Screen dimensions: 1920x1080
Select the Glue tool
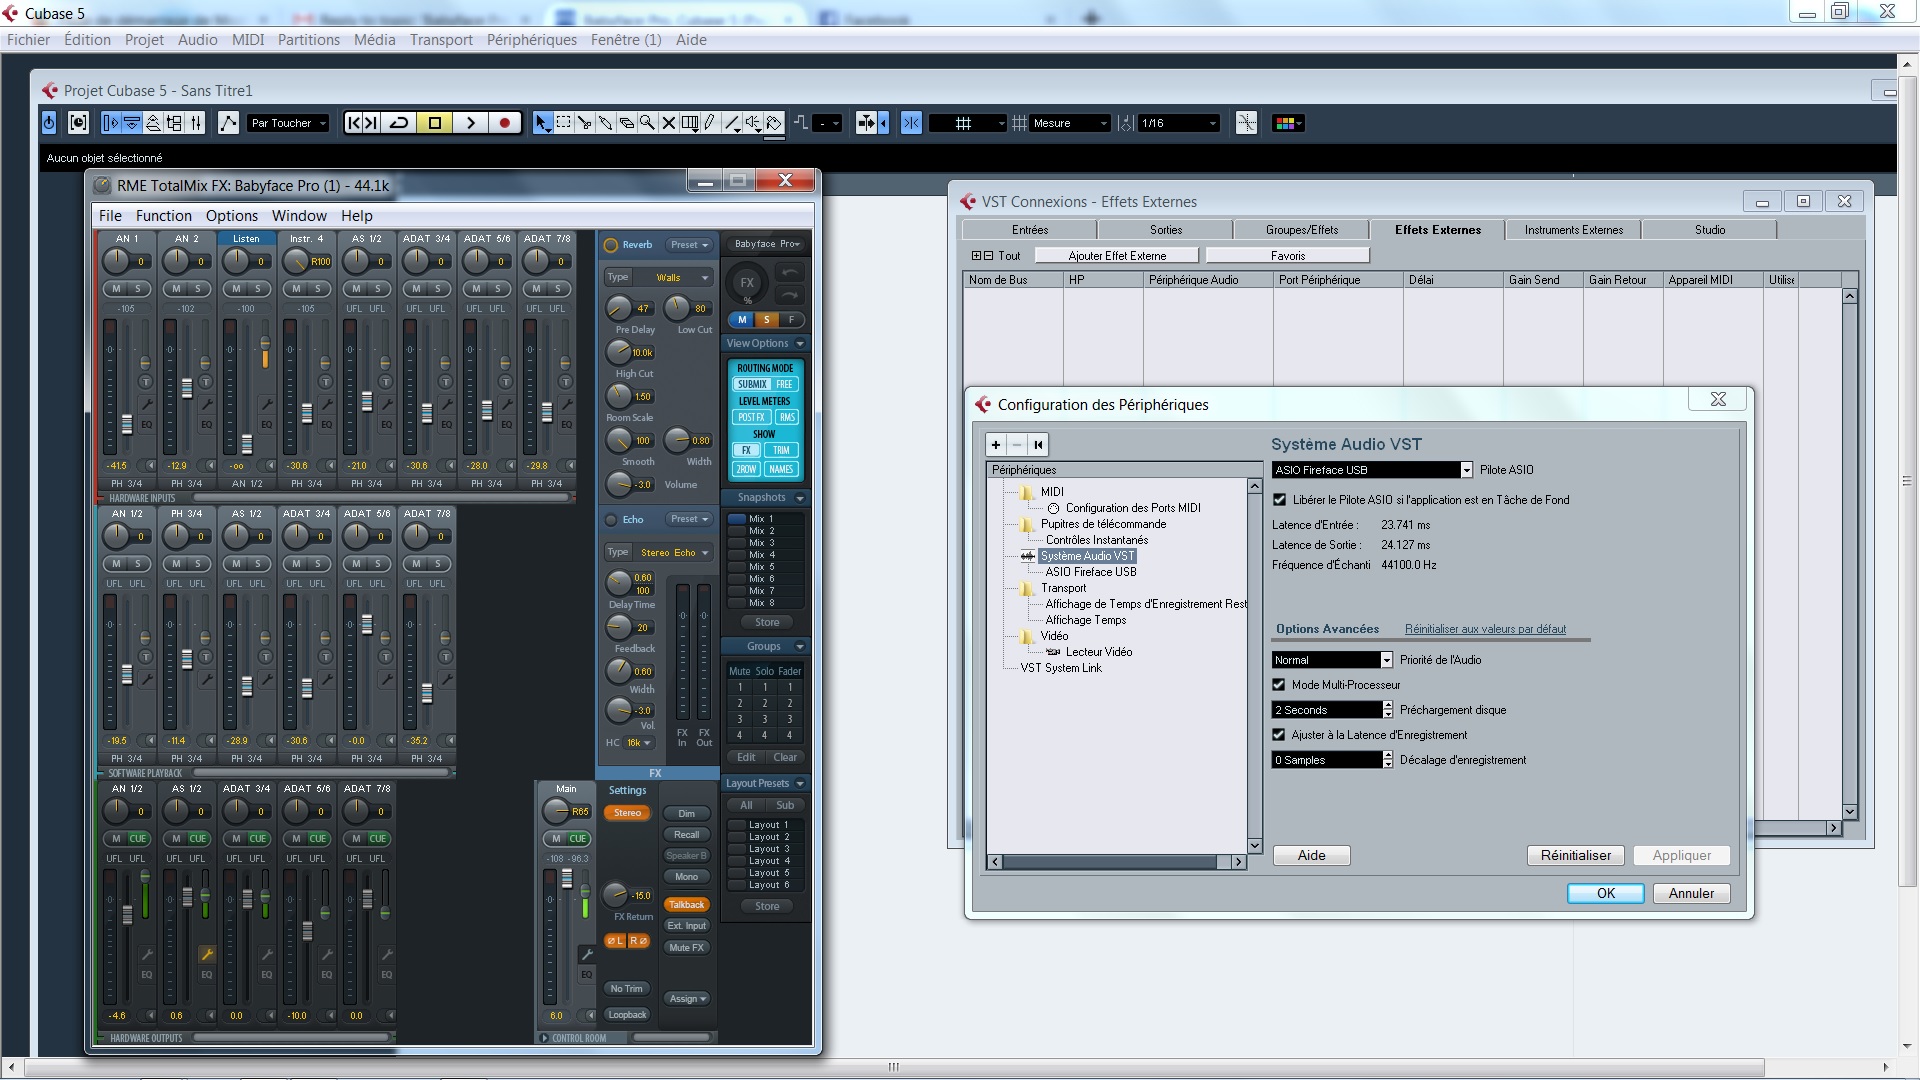pyautogui.click(x=606, y=123)
